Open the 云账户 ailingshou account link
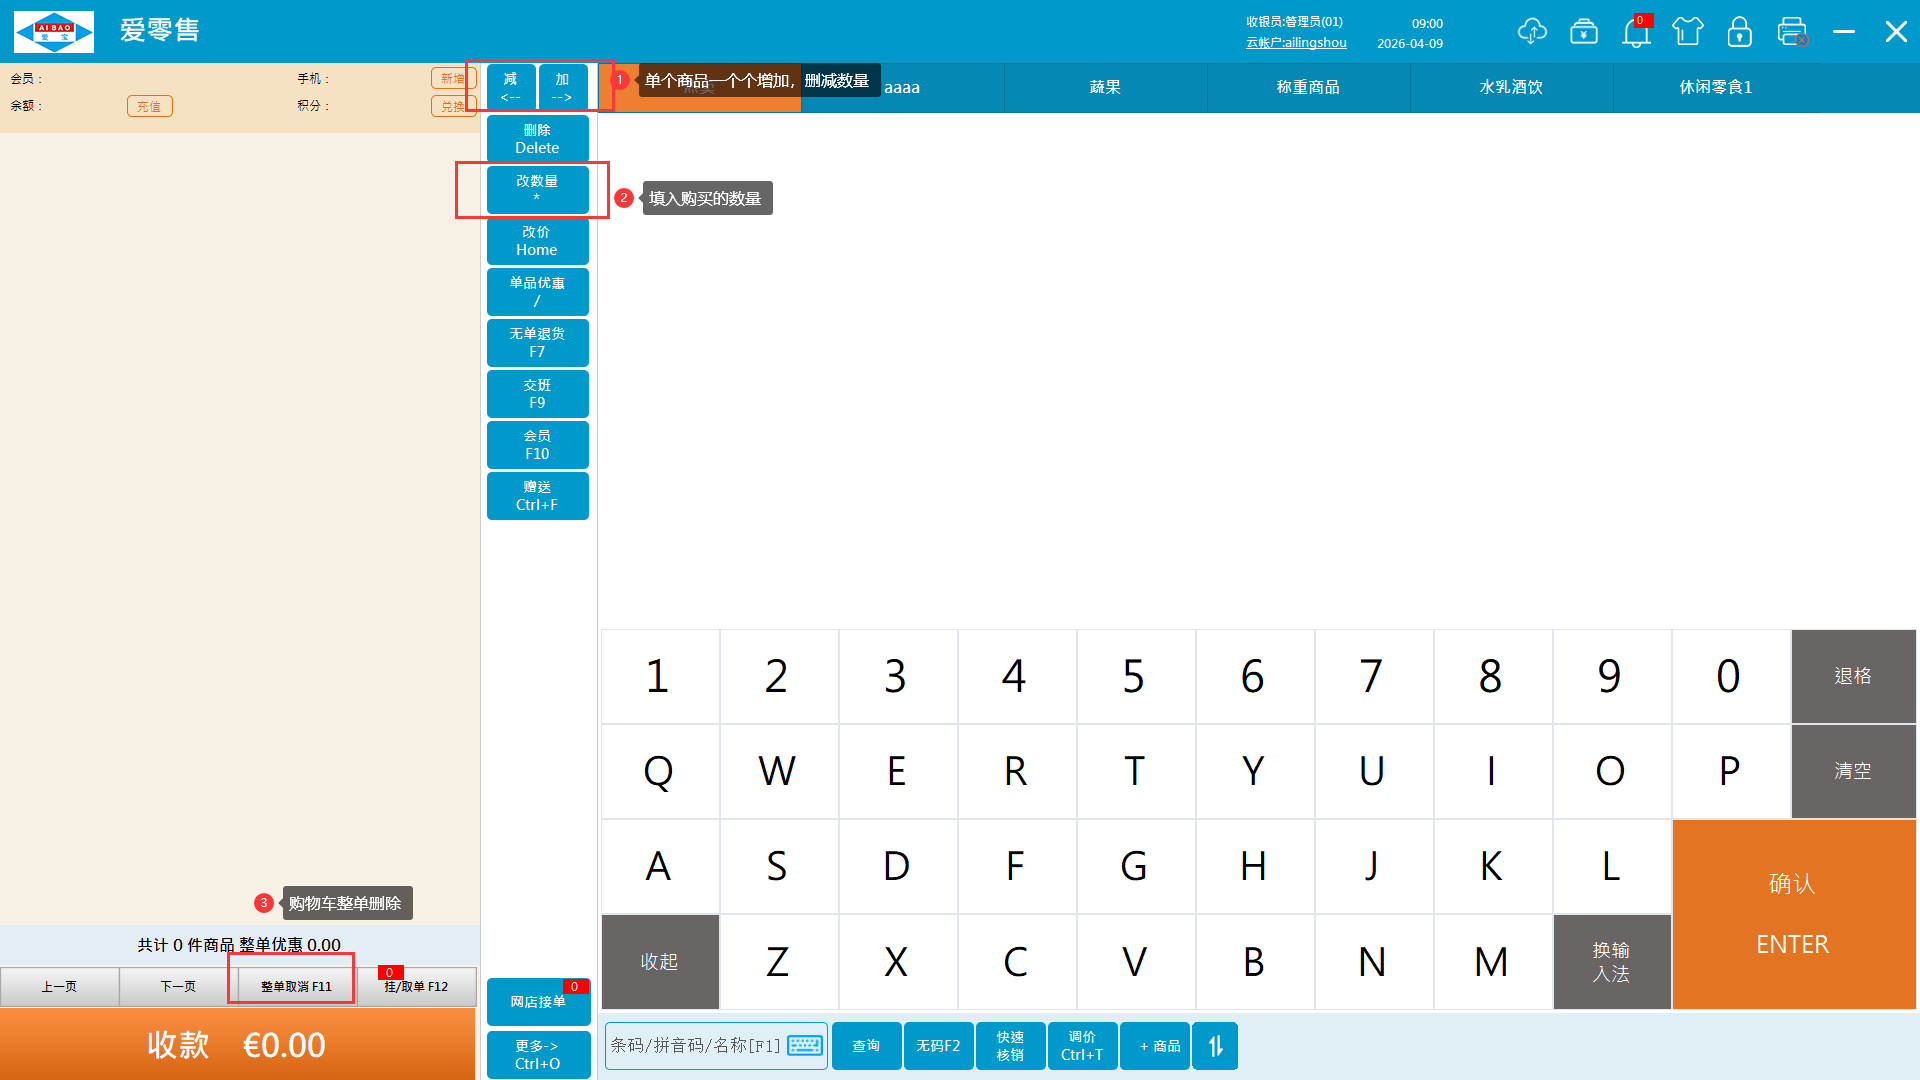The height and width of the screenshot is (1080, 1920). click(x=1296, y=43)
